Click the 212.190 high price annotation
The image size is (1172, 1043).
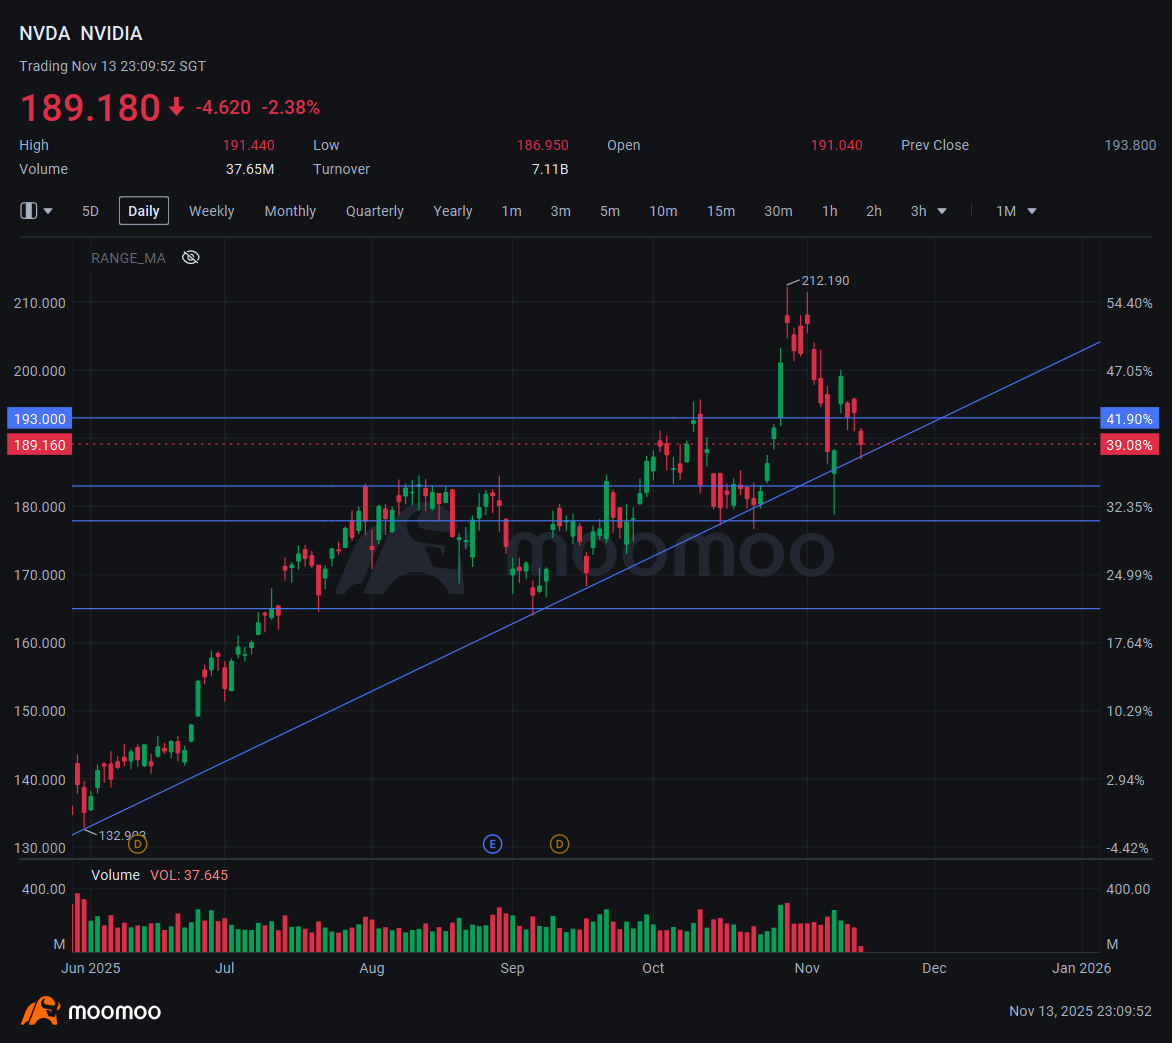tap(825, 280)
